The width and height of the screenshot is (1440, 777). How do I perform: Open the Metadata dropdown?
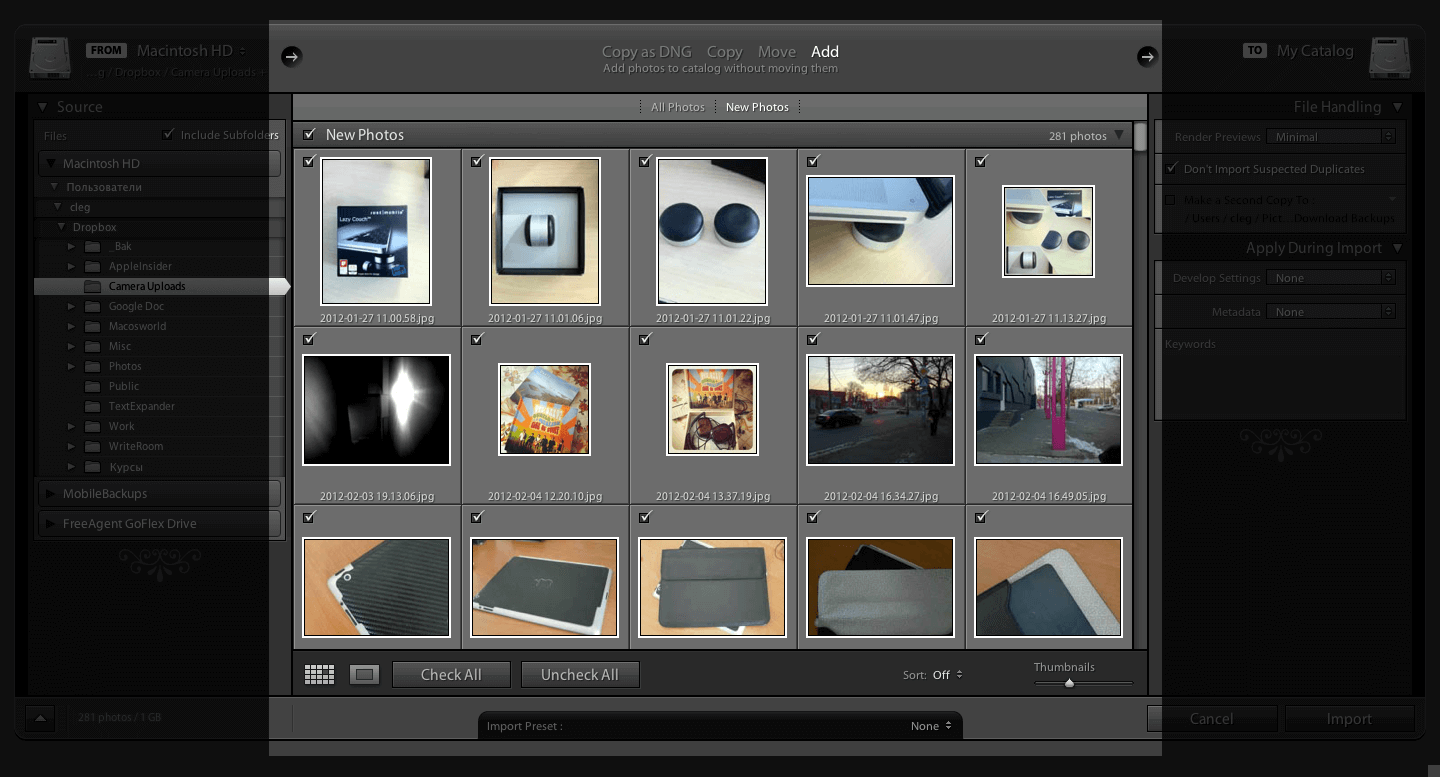pos(1330,312)
